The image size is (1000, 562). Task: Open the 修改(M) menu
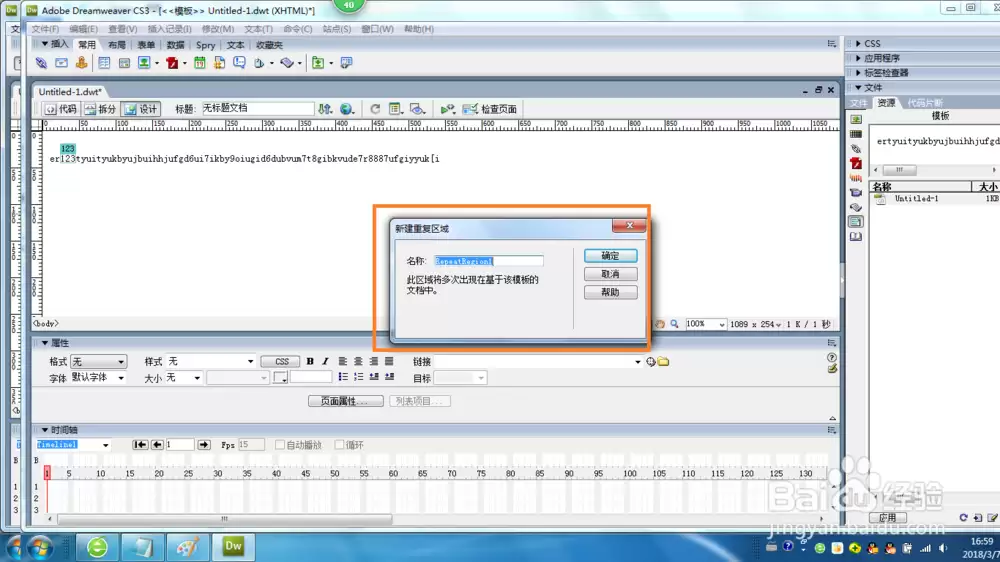point(217,29)
